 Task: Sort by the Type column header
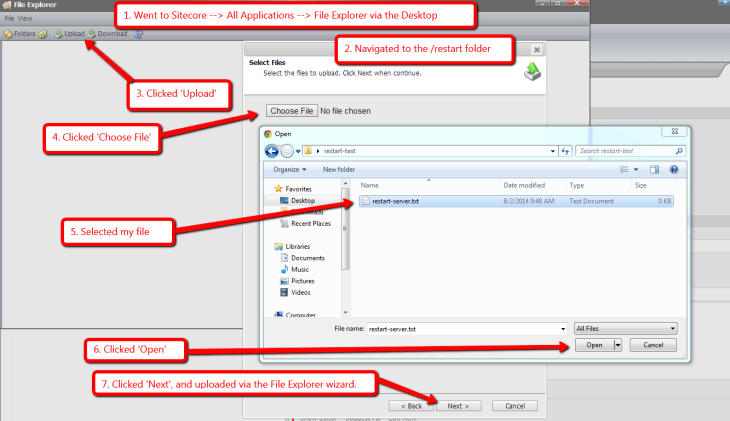coord(576,185)
